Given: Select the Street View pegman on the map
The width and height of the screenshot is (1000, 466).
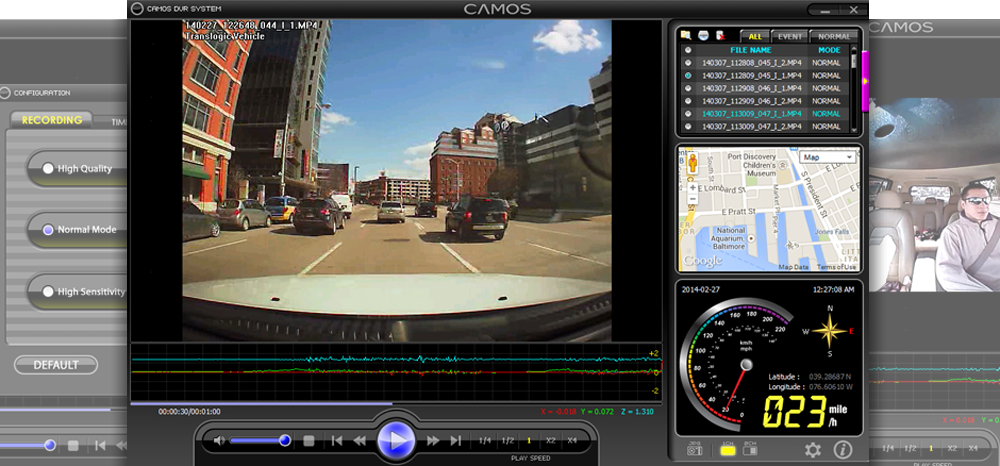Looking at the screenshot, I should pyautogui.click(x=693, y=164).
